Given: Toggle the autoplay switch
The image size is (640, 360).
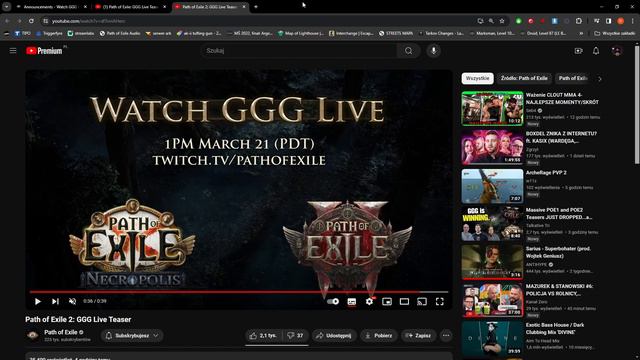Looking at the screenshot, I should (333, 301).
